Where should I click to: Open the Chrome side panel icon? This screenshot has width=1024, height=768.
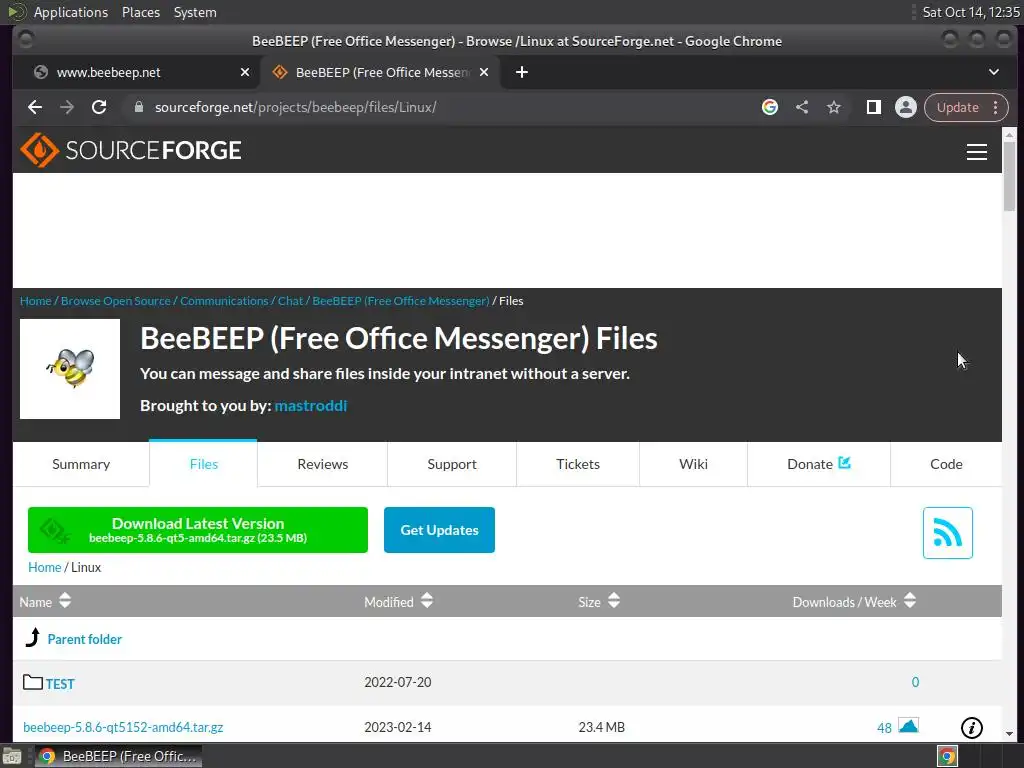874,107
